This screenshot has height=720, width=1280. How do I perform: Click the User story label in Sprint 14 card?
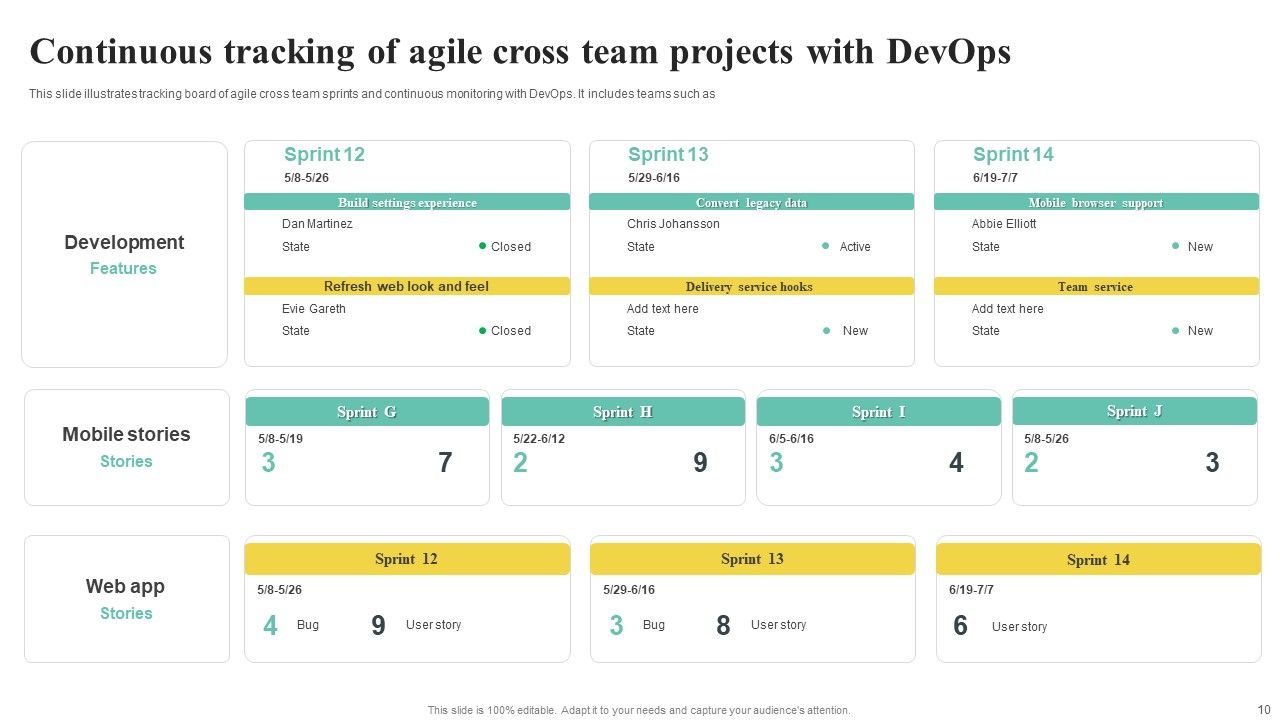(x=1019, y=627)
